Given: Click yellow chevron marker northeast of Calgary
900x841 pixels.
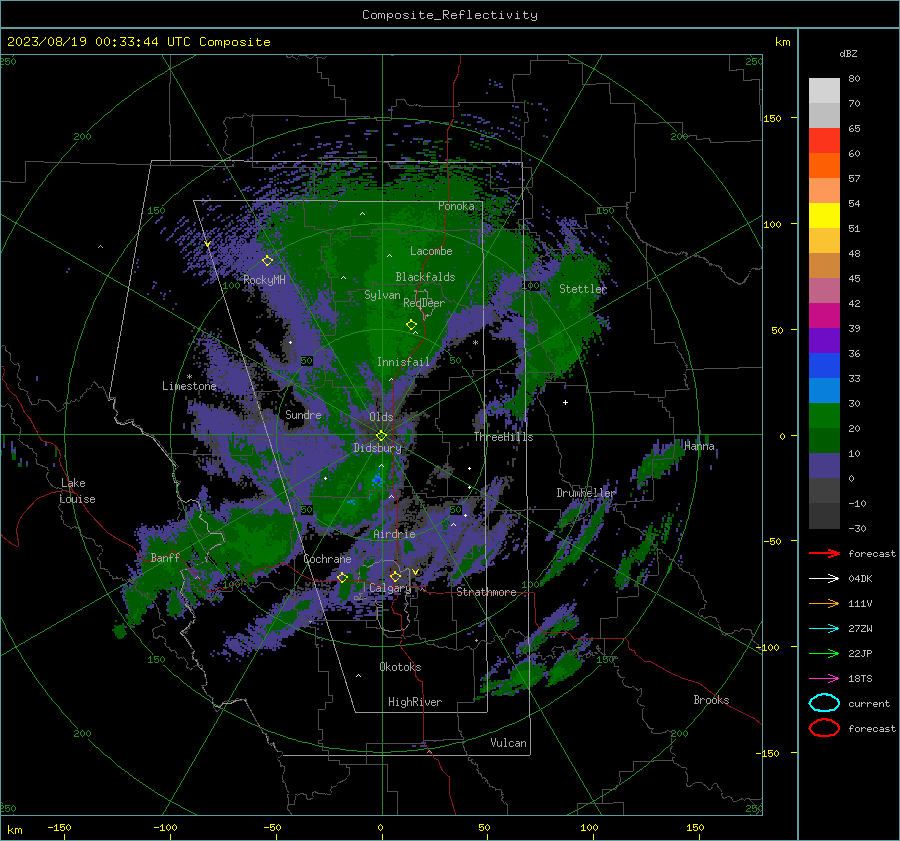Looking at the screenshot, I should [415, 572].
